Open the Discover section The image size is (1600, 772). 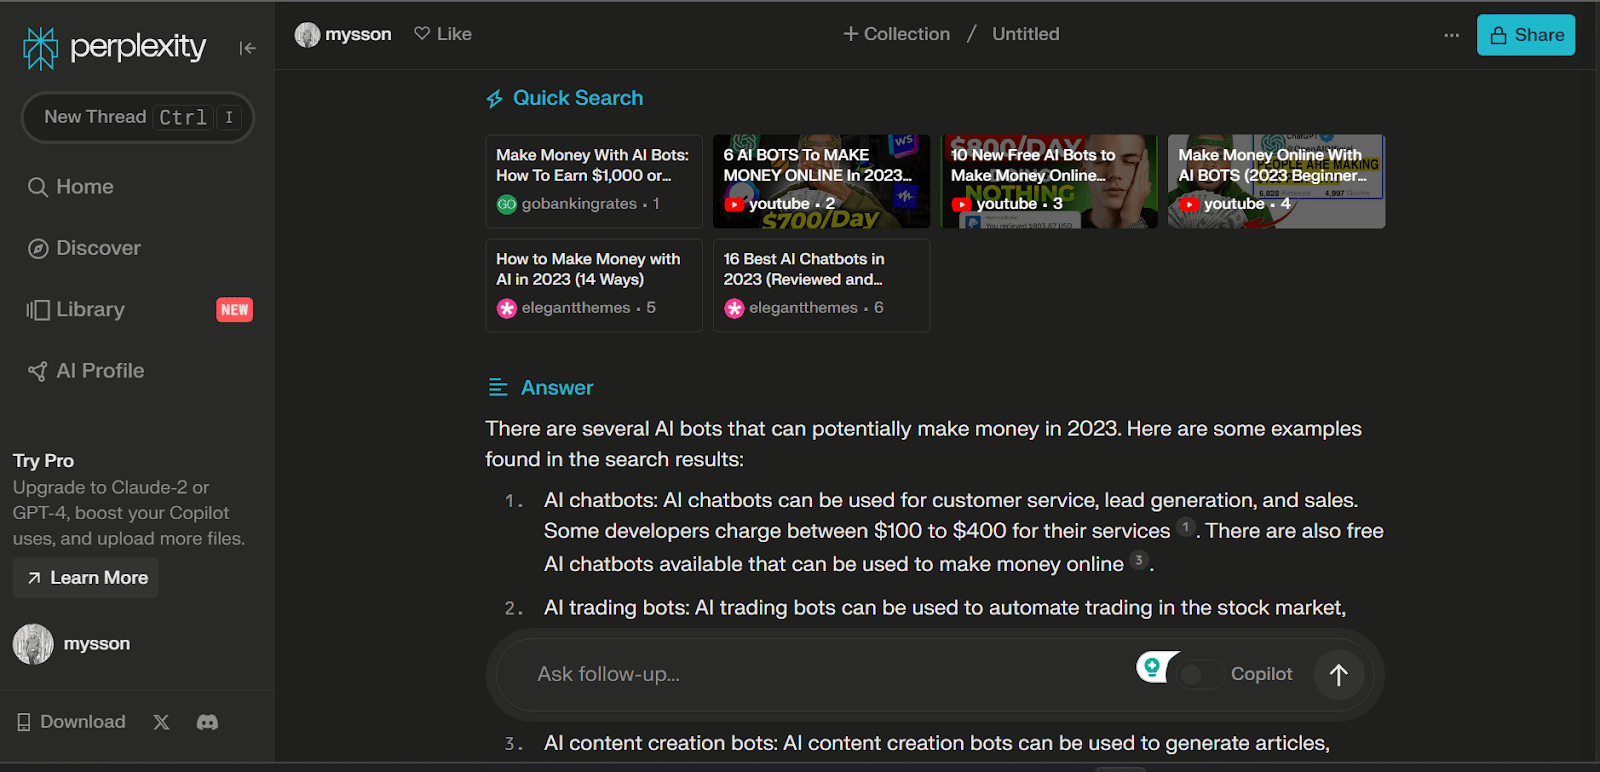[84, 248]
